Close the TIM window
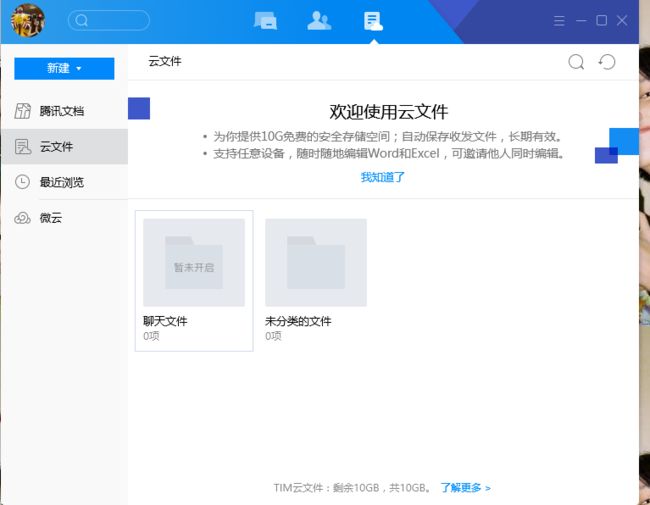Screen dimensions: 650x505 (622, 20)
